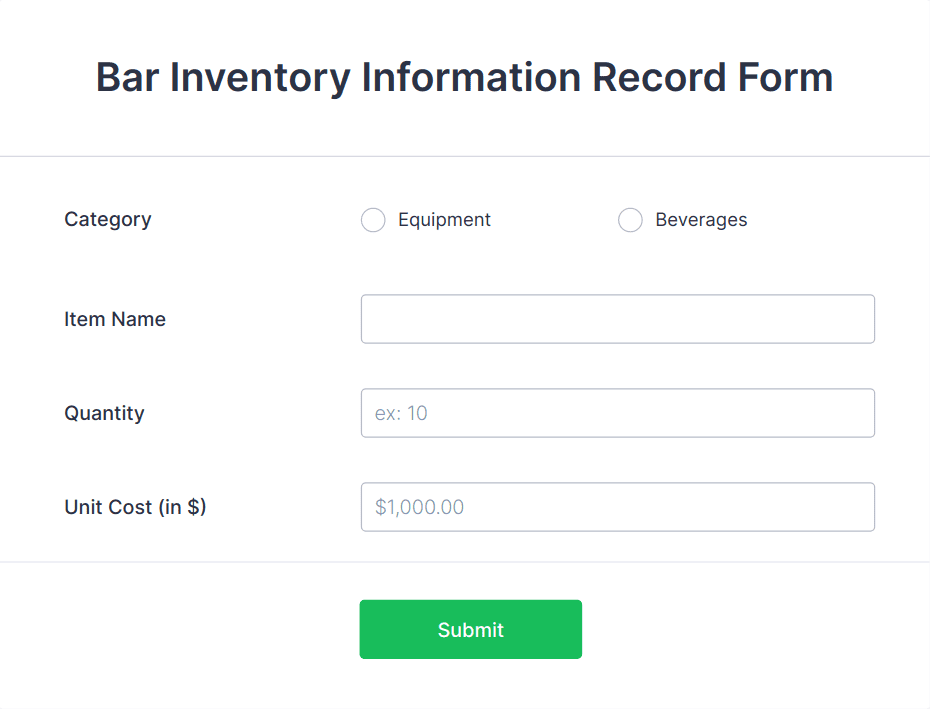Click the Unit Cost field with $1,000.00 placeholder
This screenshot has width=930, height=709.
click(617, 506)
